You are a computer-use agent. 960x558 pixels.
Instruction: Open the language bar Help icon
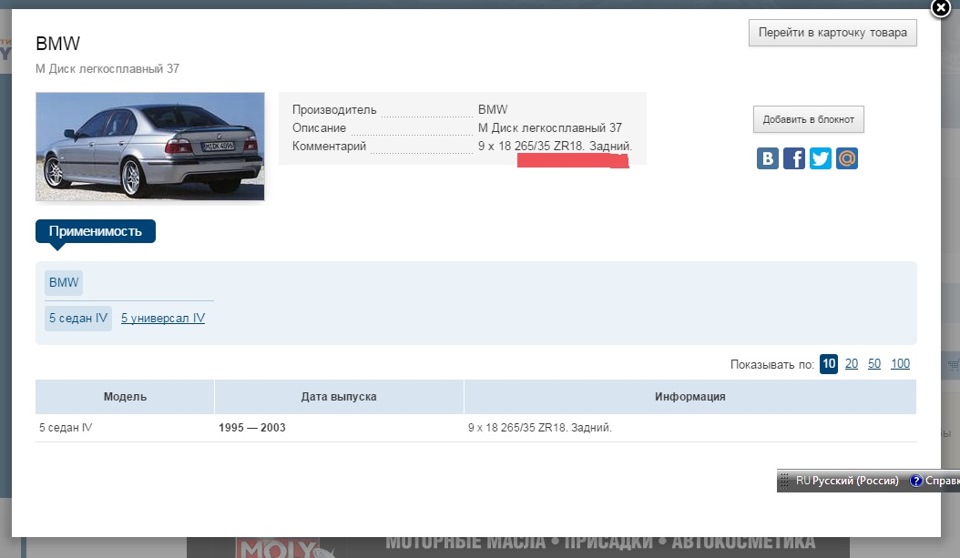tap(916, 481)
